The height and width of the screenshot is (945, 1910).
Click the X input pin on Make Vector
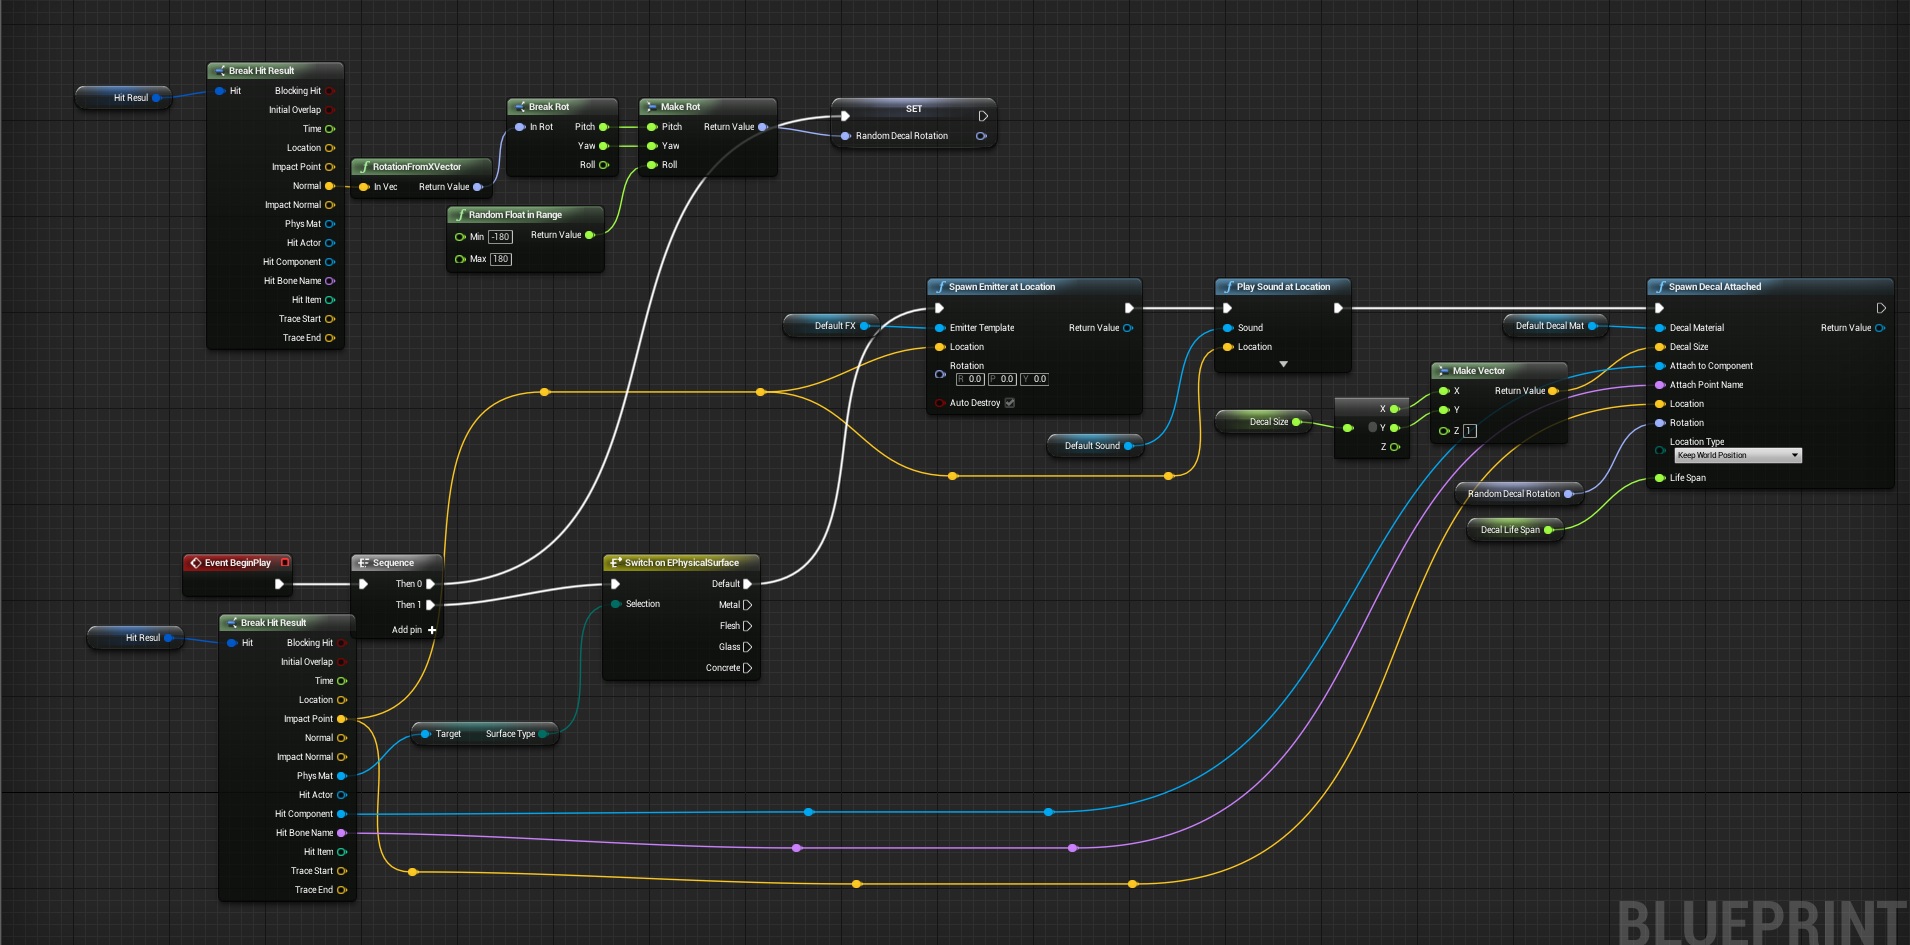(x=1444, y=391)
